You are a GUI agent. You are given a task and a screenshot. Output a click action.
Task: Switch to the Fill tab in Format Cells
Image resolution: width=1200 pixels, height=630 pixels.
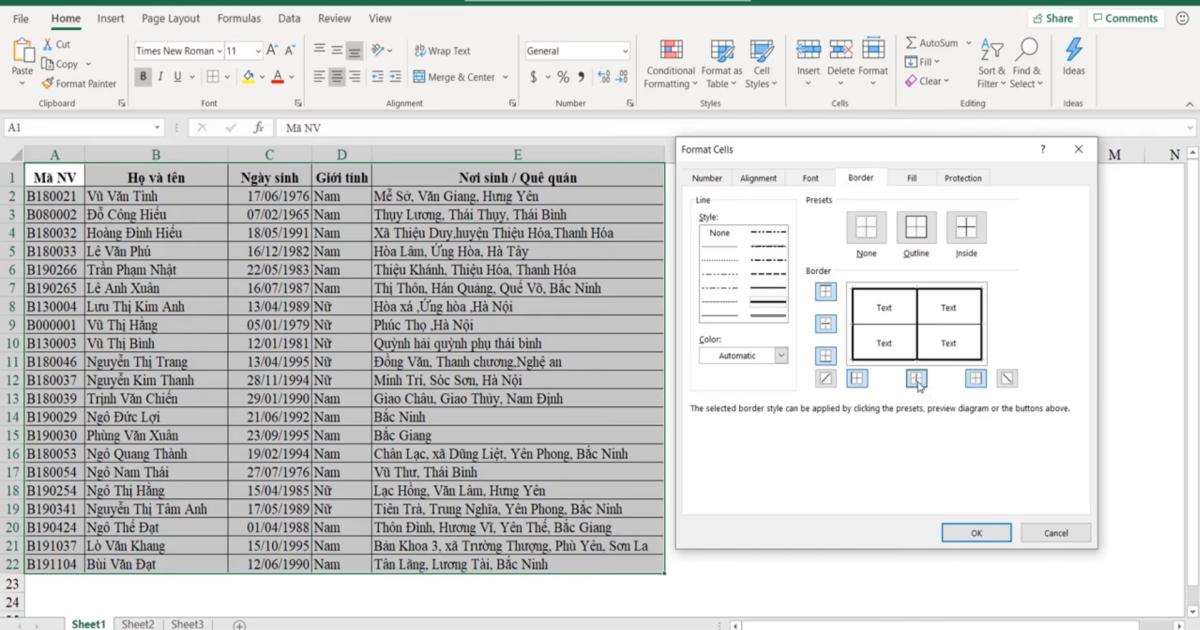(x=911, y=177)
